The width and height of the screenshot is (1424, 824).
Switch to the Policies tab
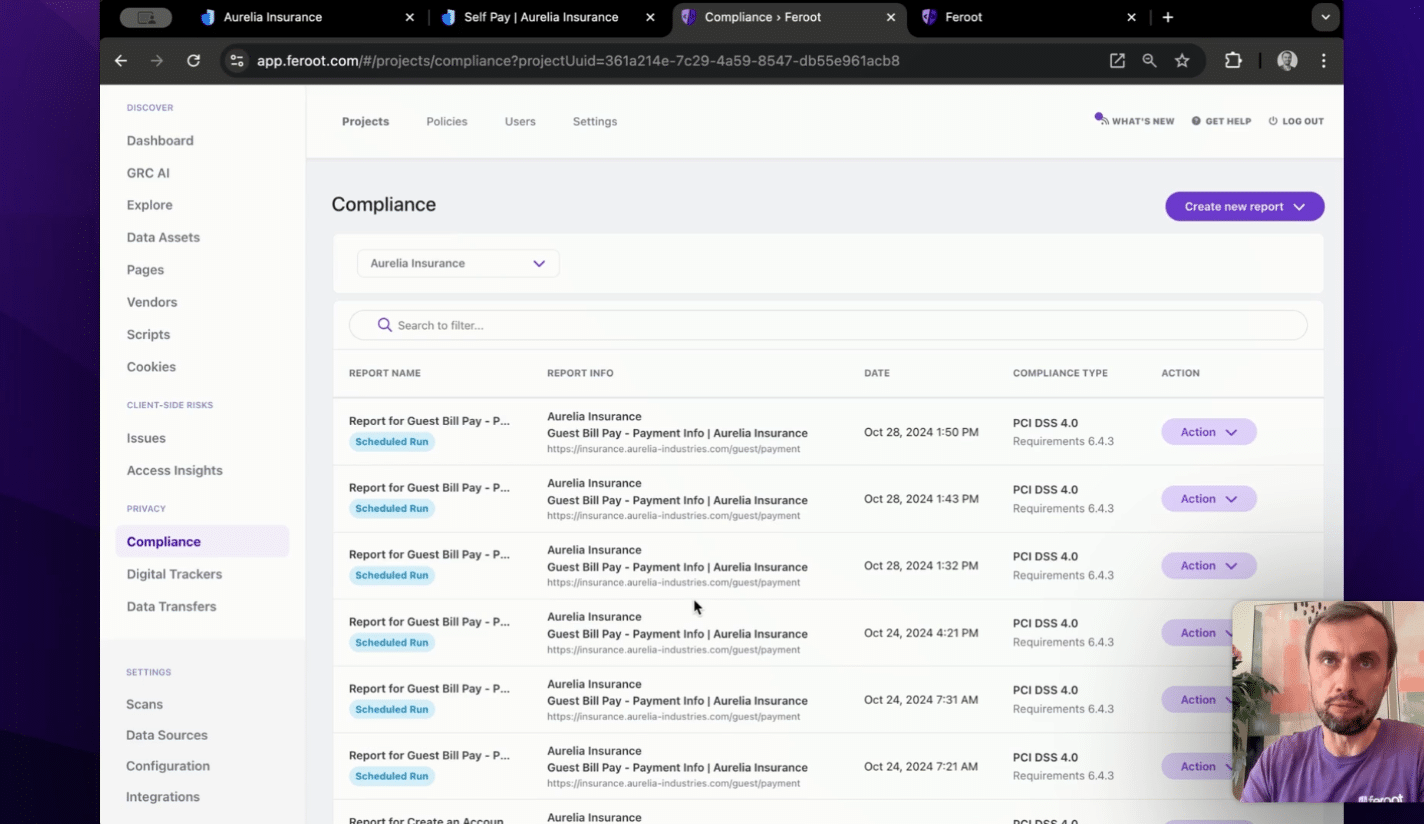pos(446,121)
